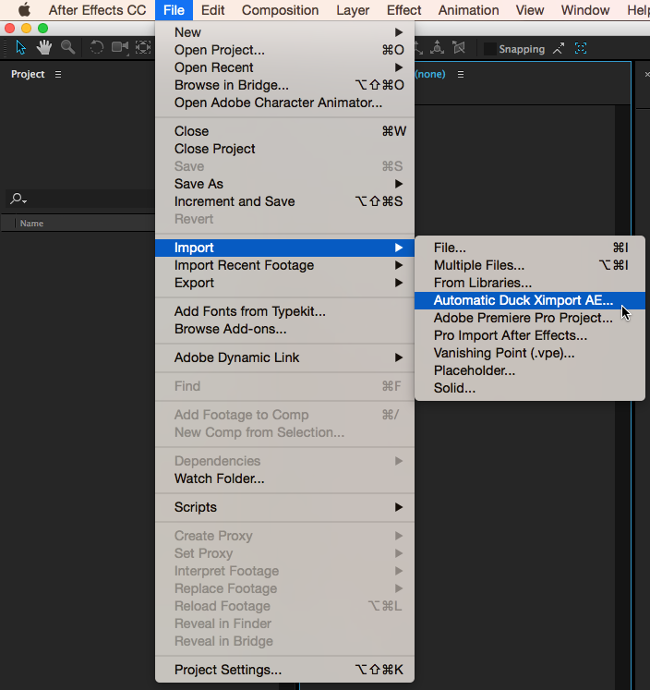Image resolution: width=650 pixels, height=690 pixels.
Task: Open the Project panel menu icon
Action: pyautogui.click(x=58, y=75)
